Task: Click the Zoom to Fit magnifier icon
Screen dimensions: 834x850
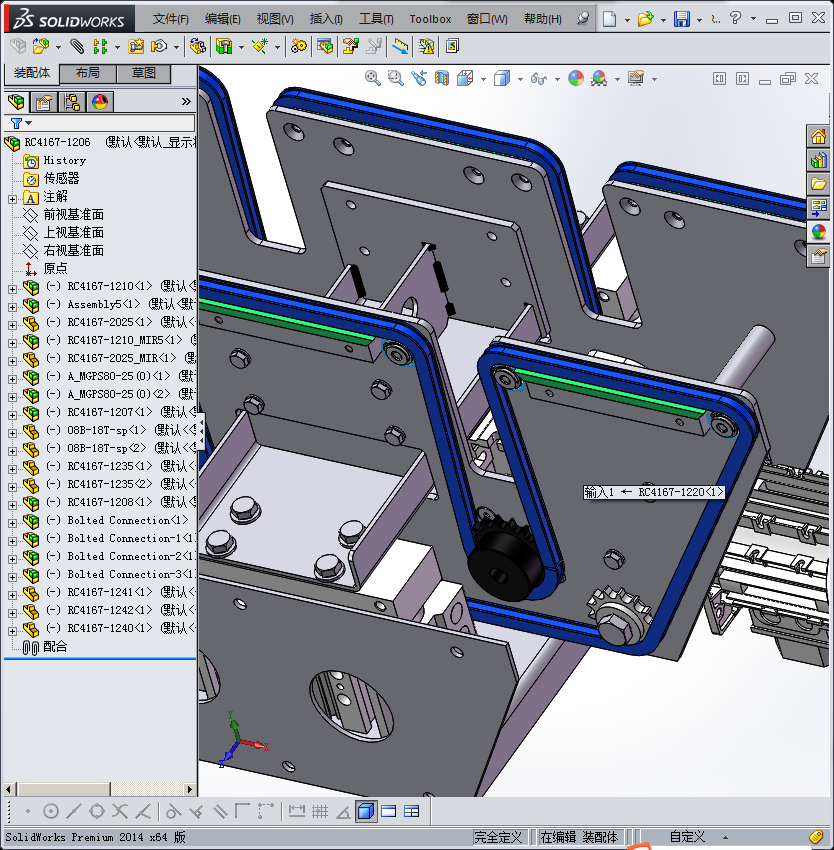Action: [373, 78]
